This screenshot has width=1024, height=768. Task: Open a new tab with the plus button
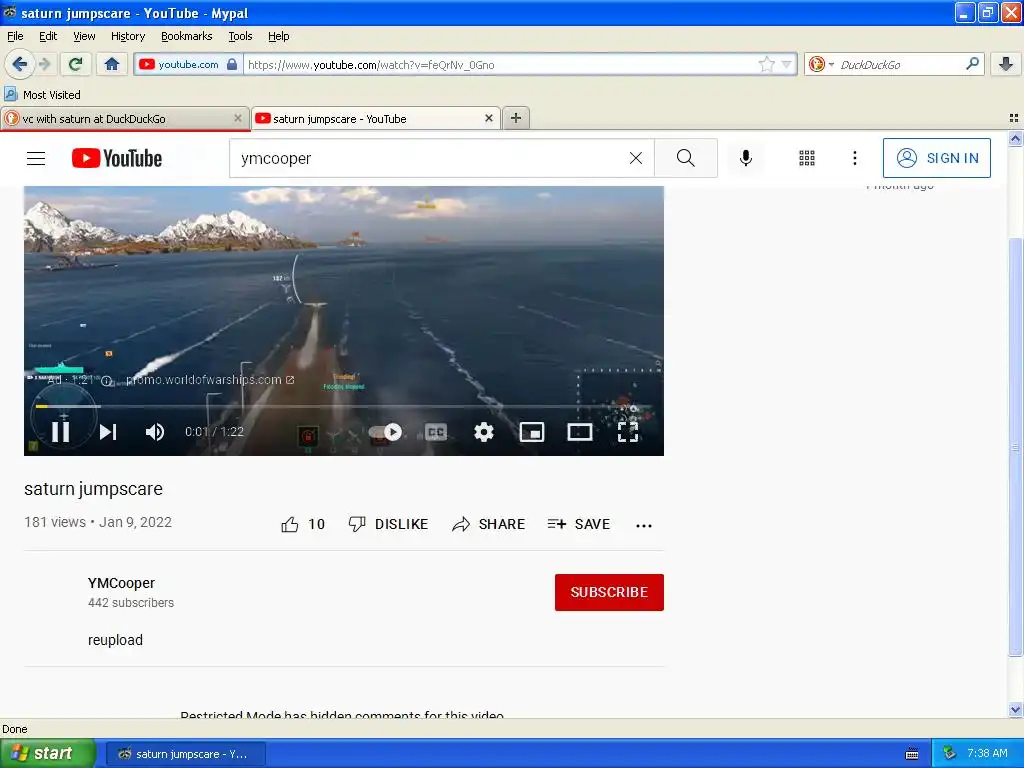(516, 118)
